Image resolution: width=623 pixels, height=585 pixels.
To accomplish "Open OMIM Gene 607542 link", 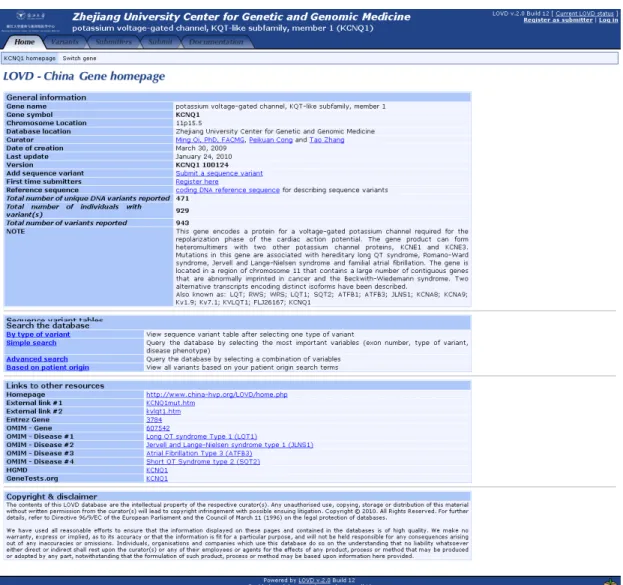I will click(158, 428).
